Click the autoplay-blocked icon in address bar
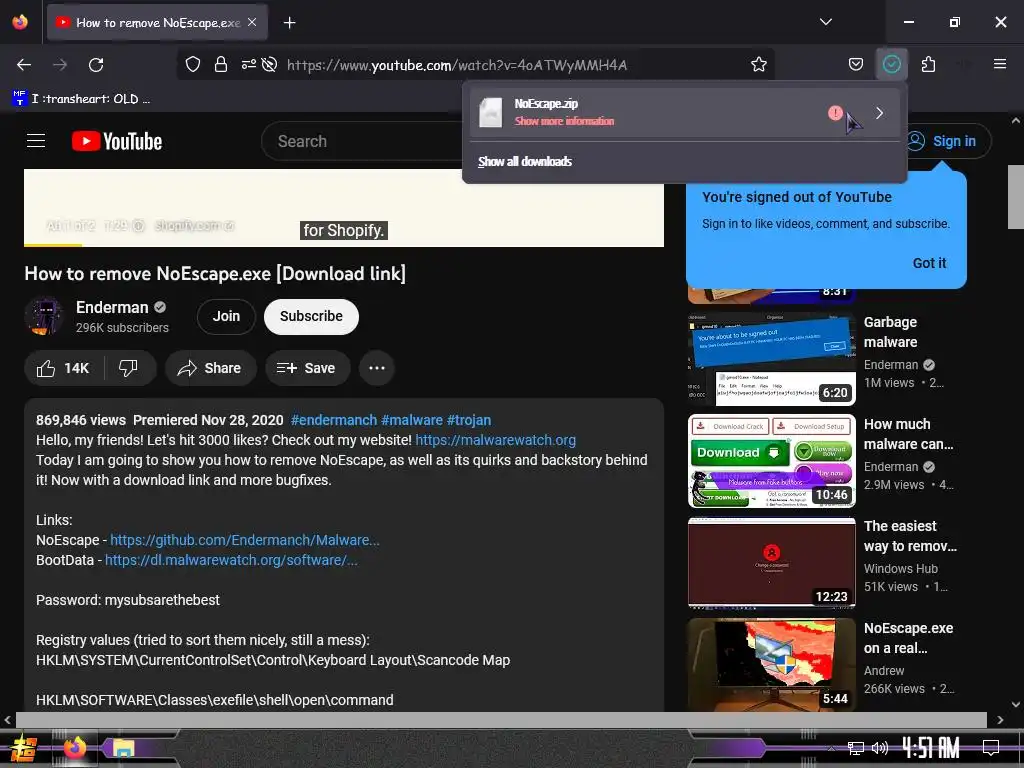Viewport: 1024px width, 768px height. (x=269, y=65)
